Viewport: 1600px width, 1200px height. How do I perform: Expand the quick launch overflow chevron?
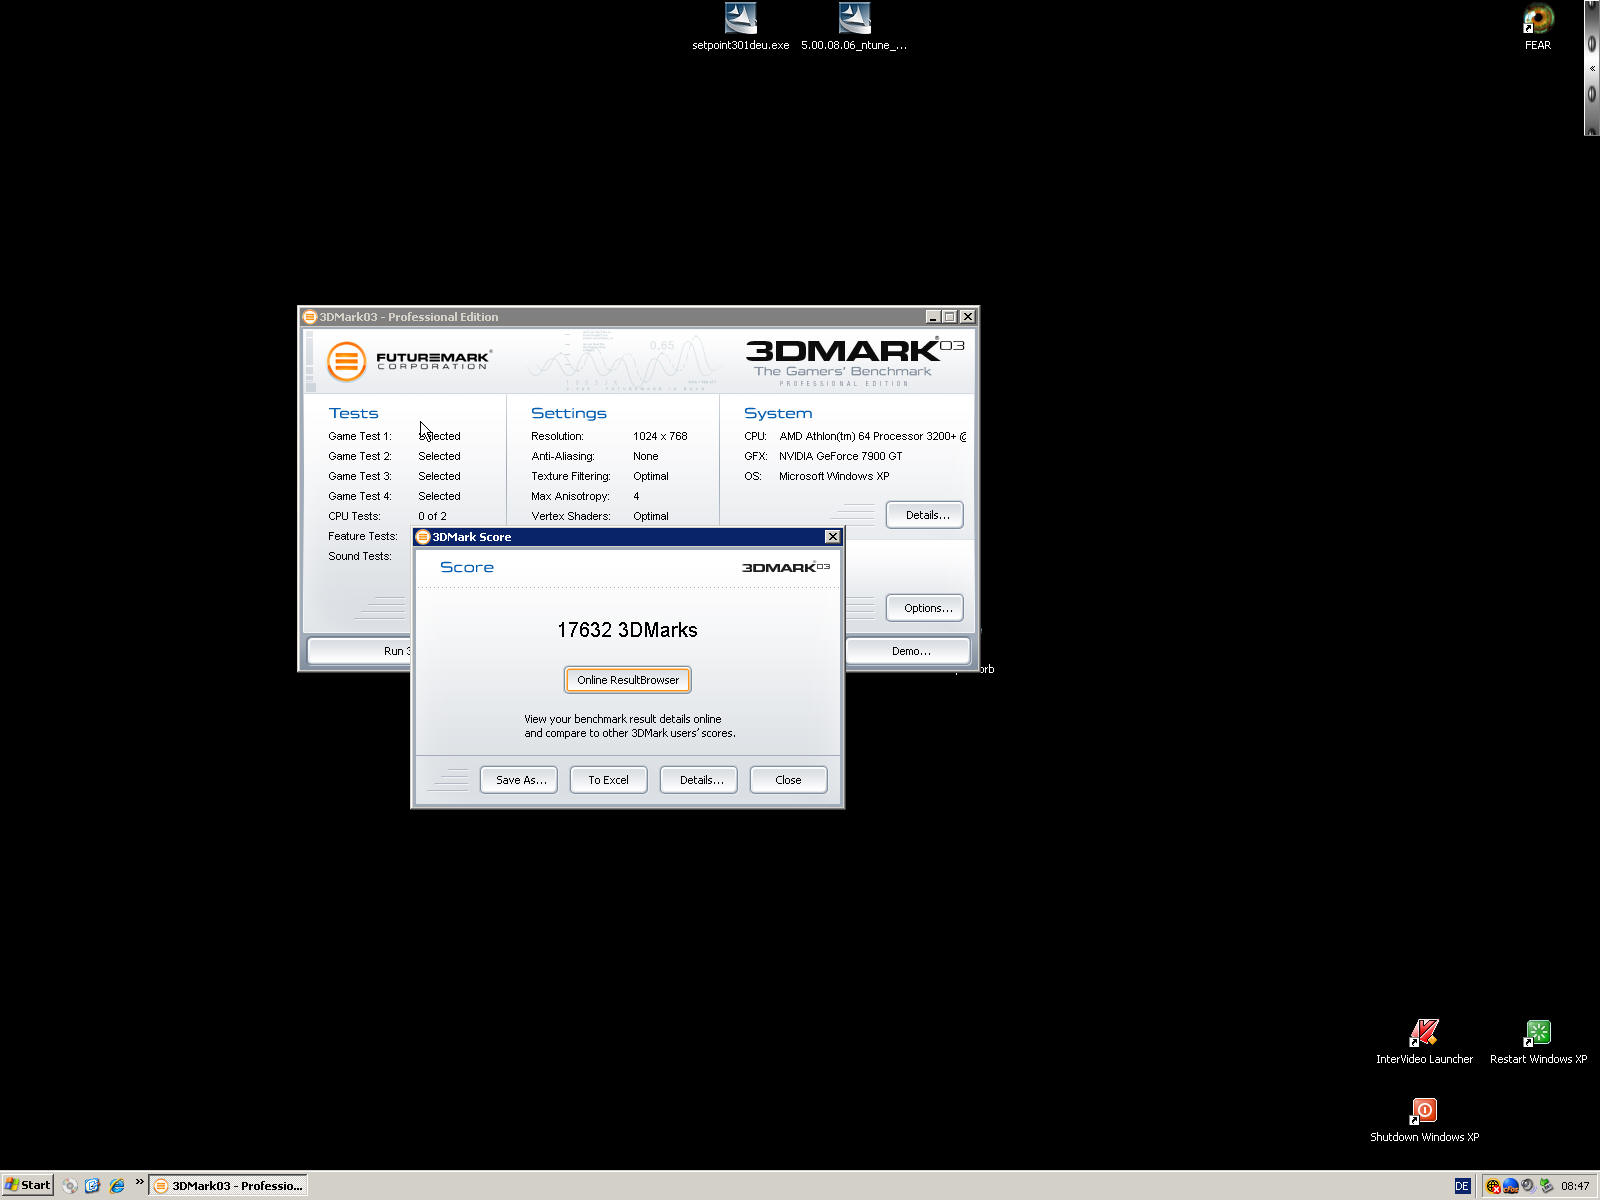(139, 1183)
